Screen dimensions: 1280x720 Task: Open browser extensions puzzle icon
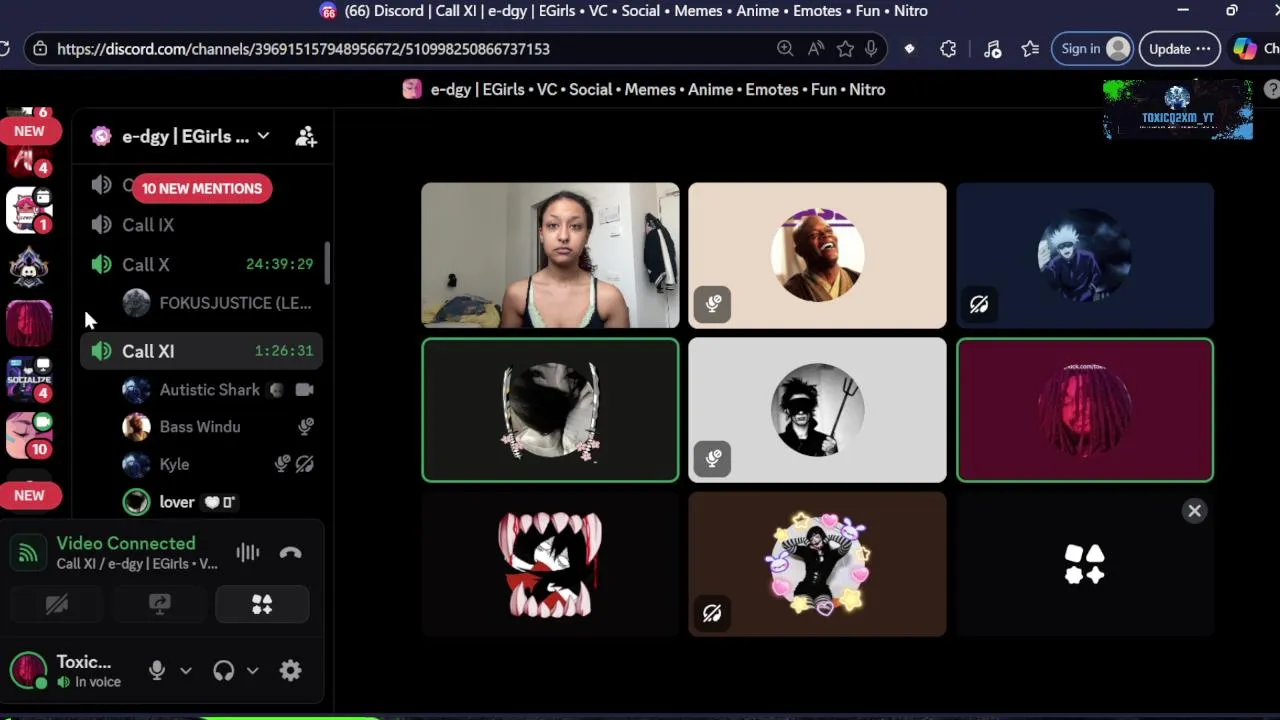coord(948,49)
